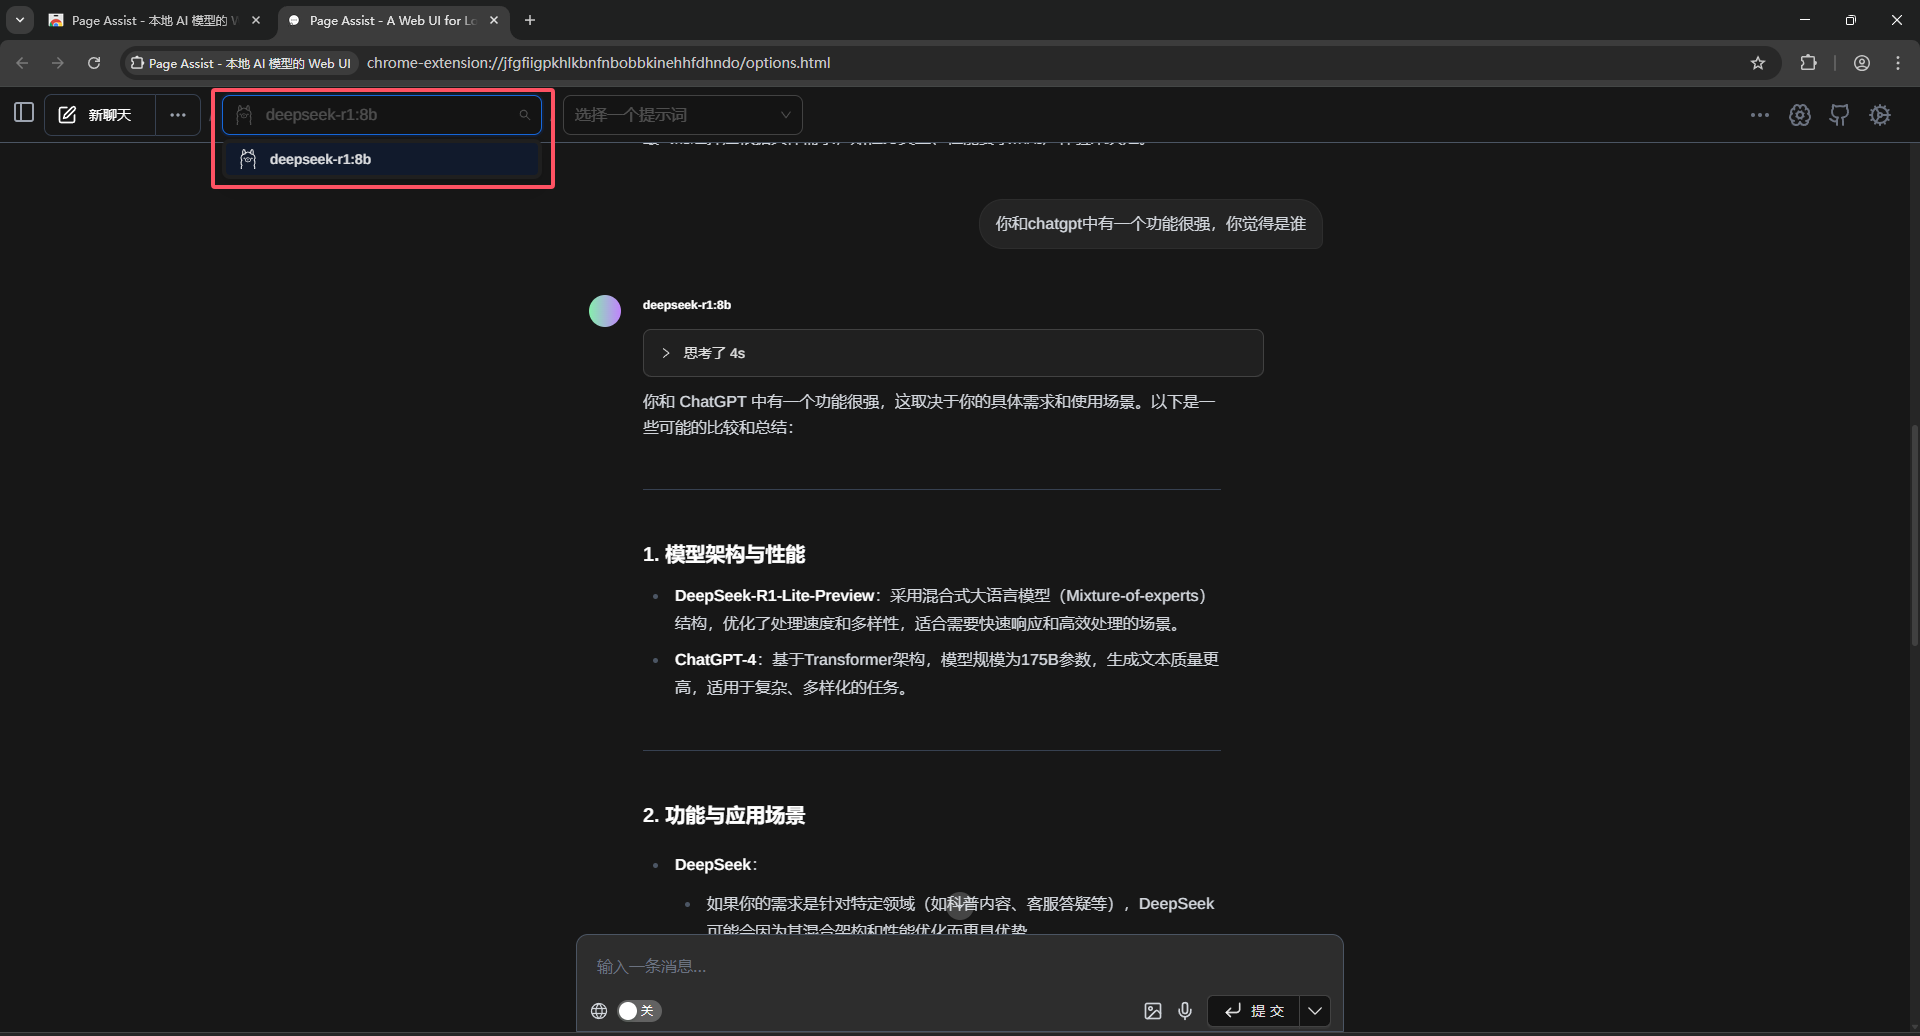Toggle the sidebar panel icon

coord(24,113)
